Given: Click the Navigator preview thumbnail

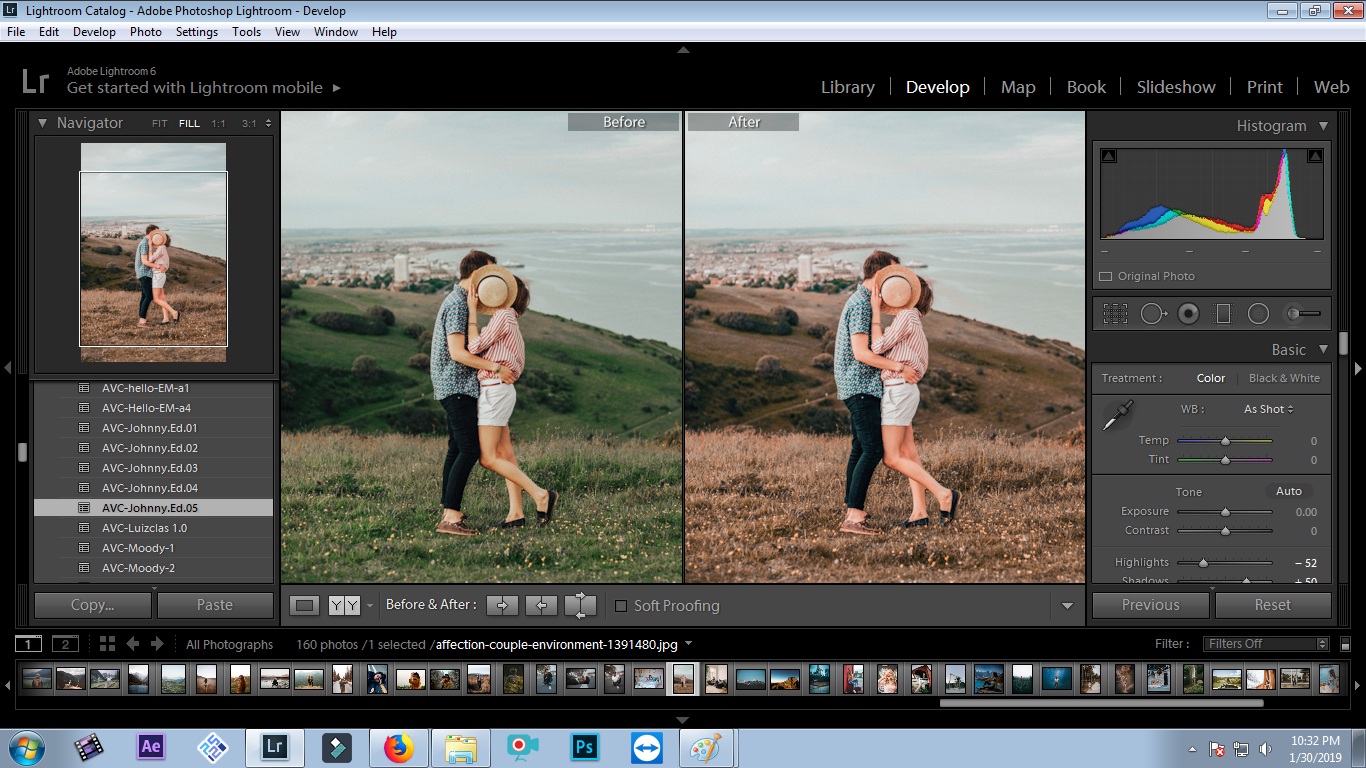Looking at the screenshot, I should coord(153,252).
